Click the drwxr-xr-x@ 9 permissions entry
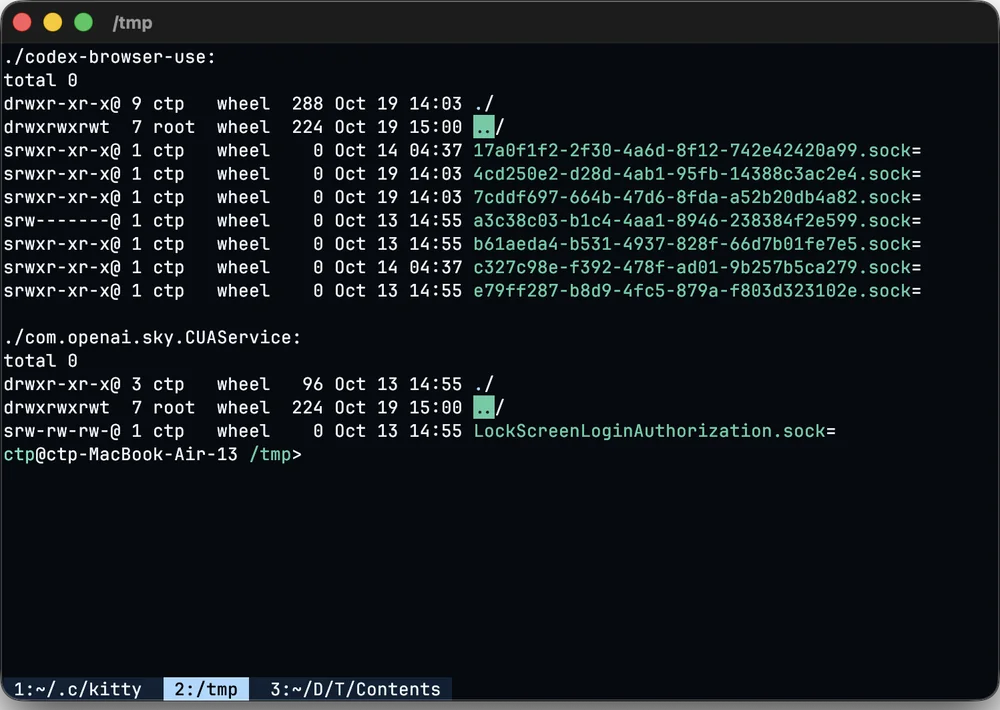The image size is (1000, 710). 73,104
